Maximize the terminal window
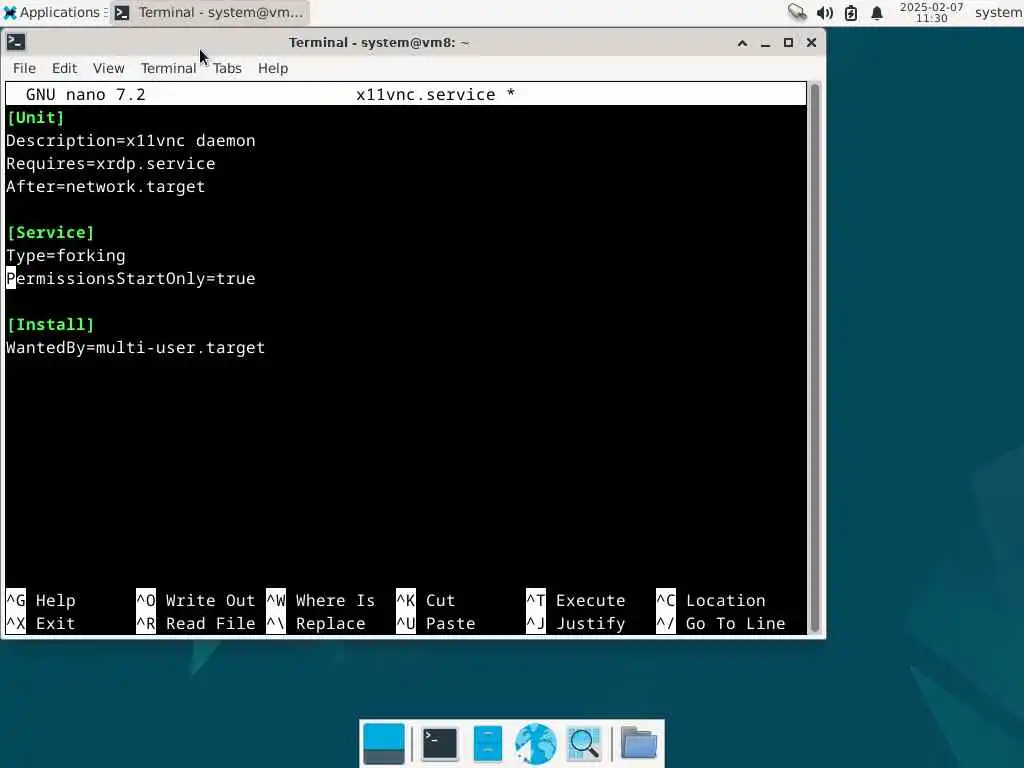The height and width of the screenshot is (768, 1024). pos(788,43)
